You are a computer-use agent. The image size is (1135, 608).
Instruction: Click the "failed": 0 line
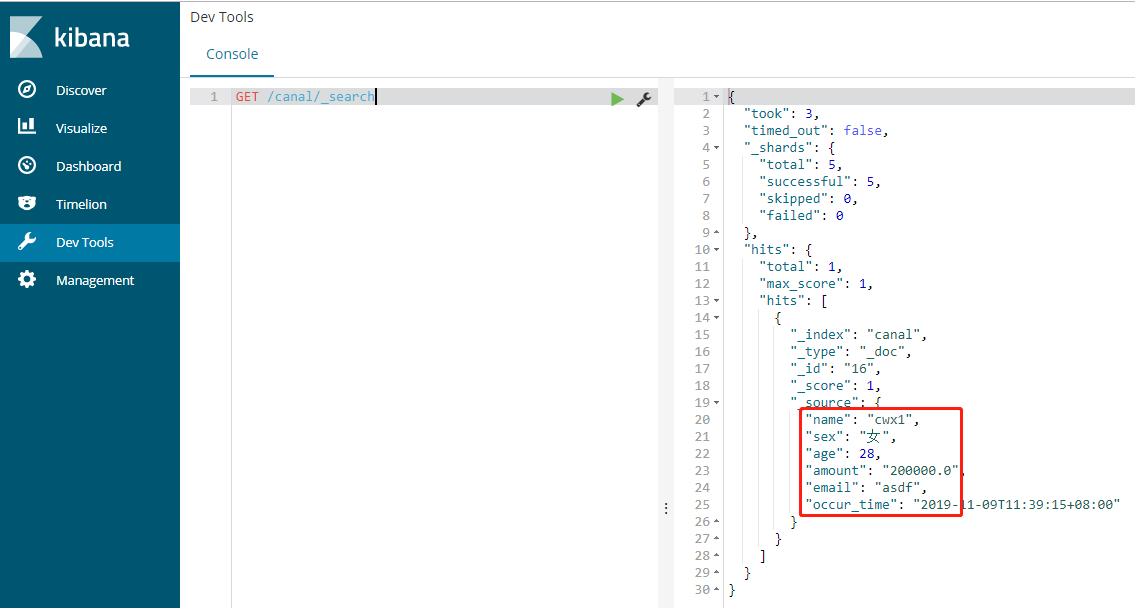click(801, 216)
